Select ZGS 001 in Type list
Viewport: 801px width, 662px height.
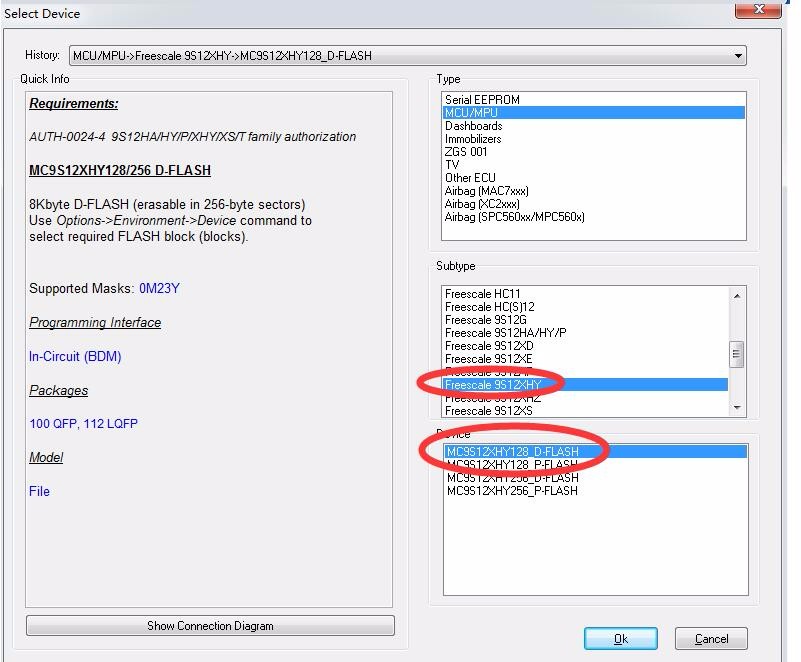pos(593,152)
